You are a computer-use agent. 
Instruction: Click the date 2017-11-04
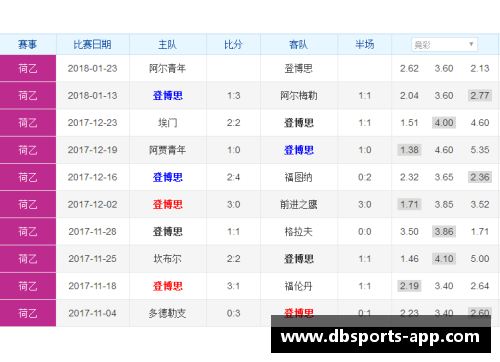pyautogui.click(x=92, y=313)
